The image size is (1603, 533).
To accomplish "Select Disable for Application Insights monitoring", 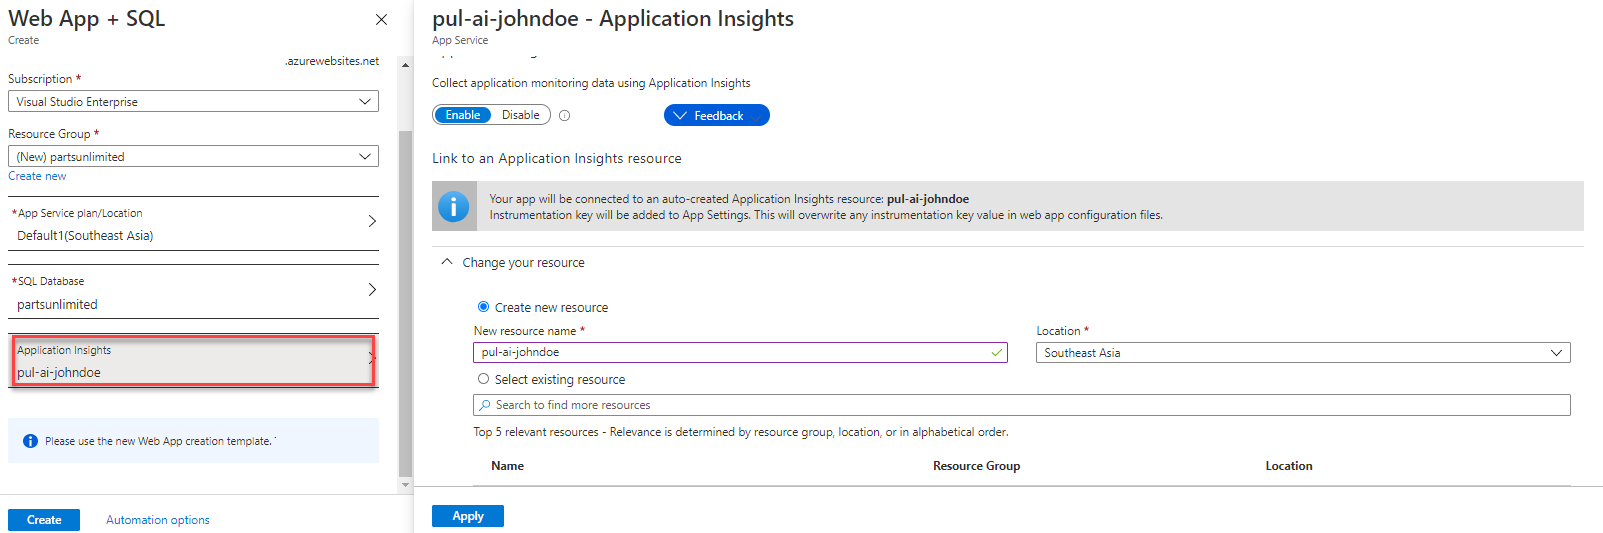I will pos(520,115).
